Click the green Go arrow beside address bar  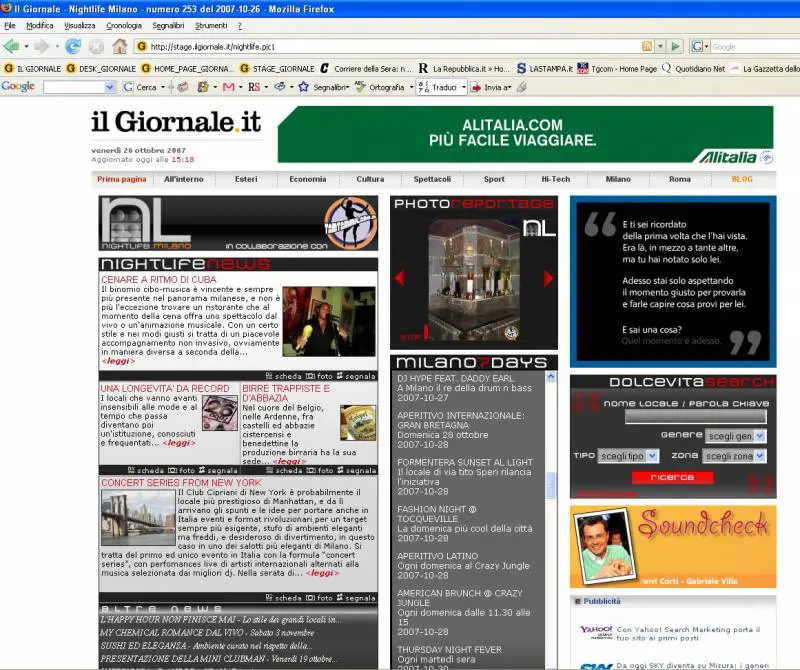676,46
